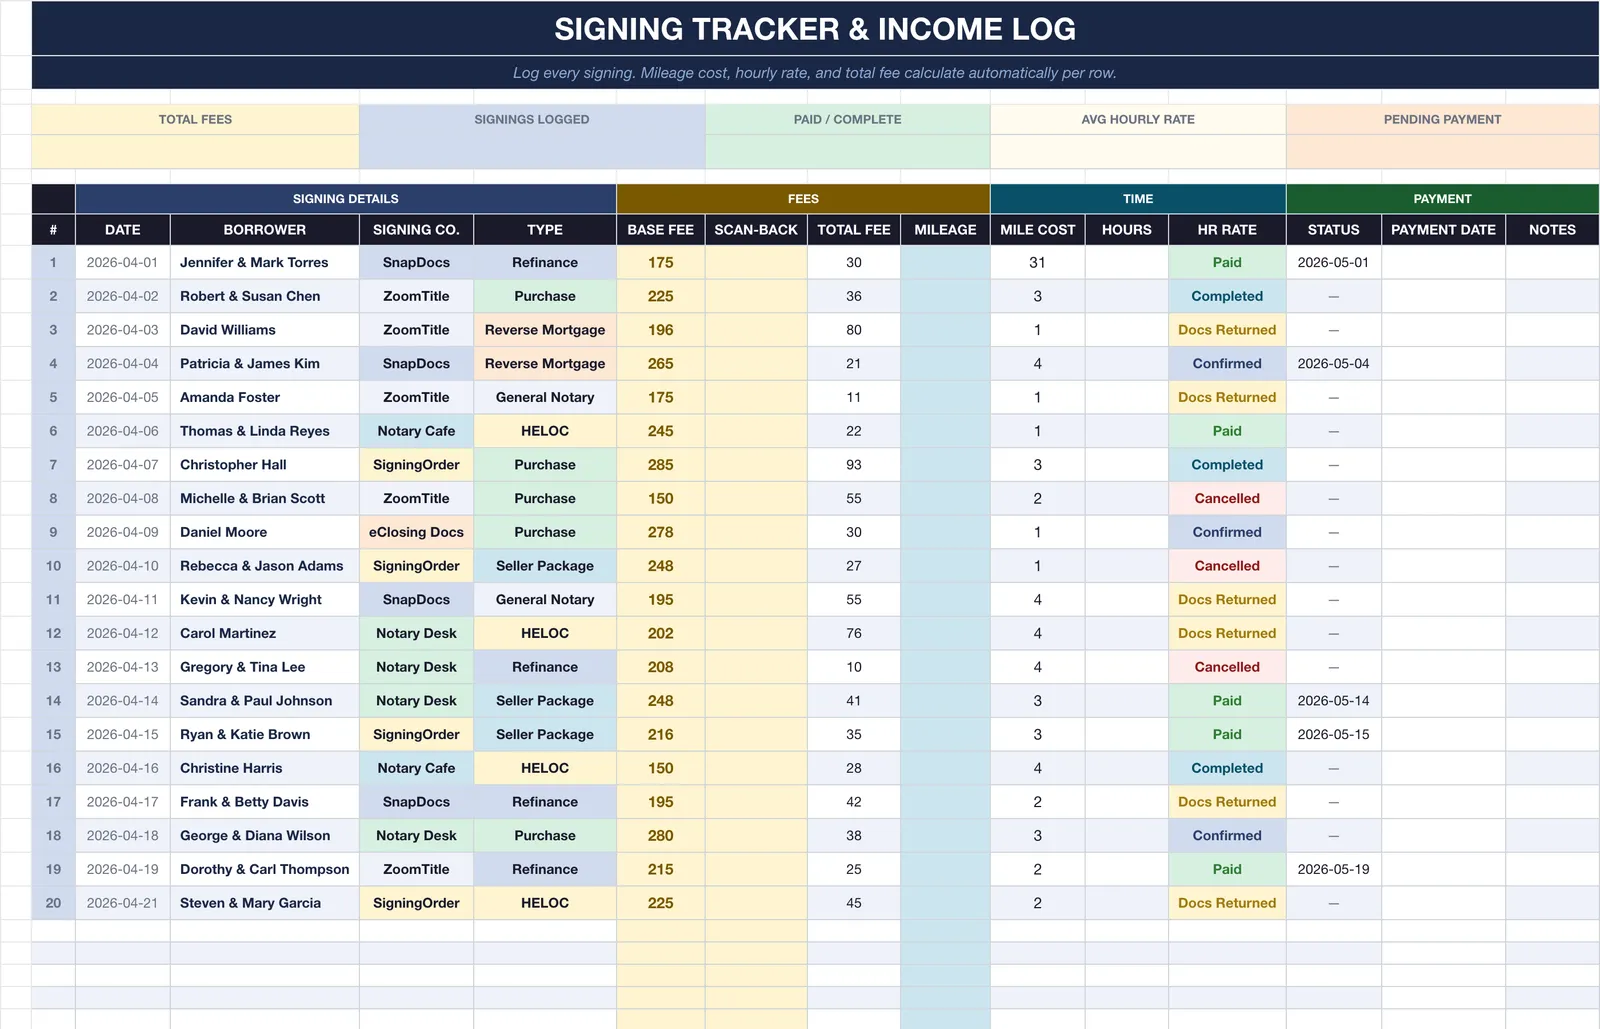Click the Paid status in row 1

[x=1227, y=263]
